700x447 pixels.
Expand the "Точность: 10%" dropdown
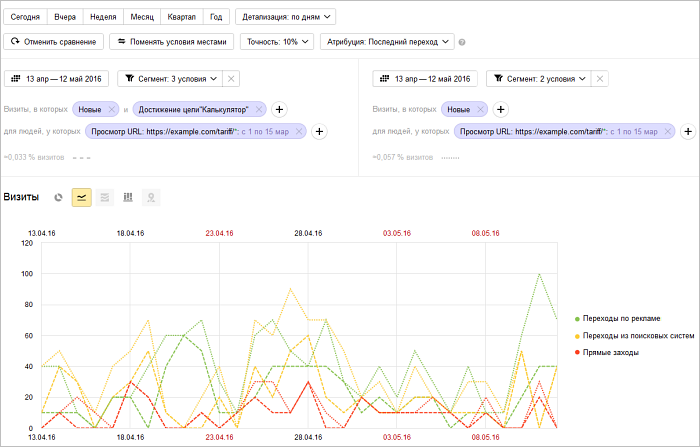coord(276,42)
